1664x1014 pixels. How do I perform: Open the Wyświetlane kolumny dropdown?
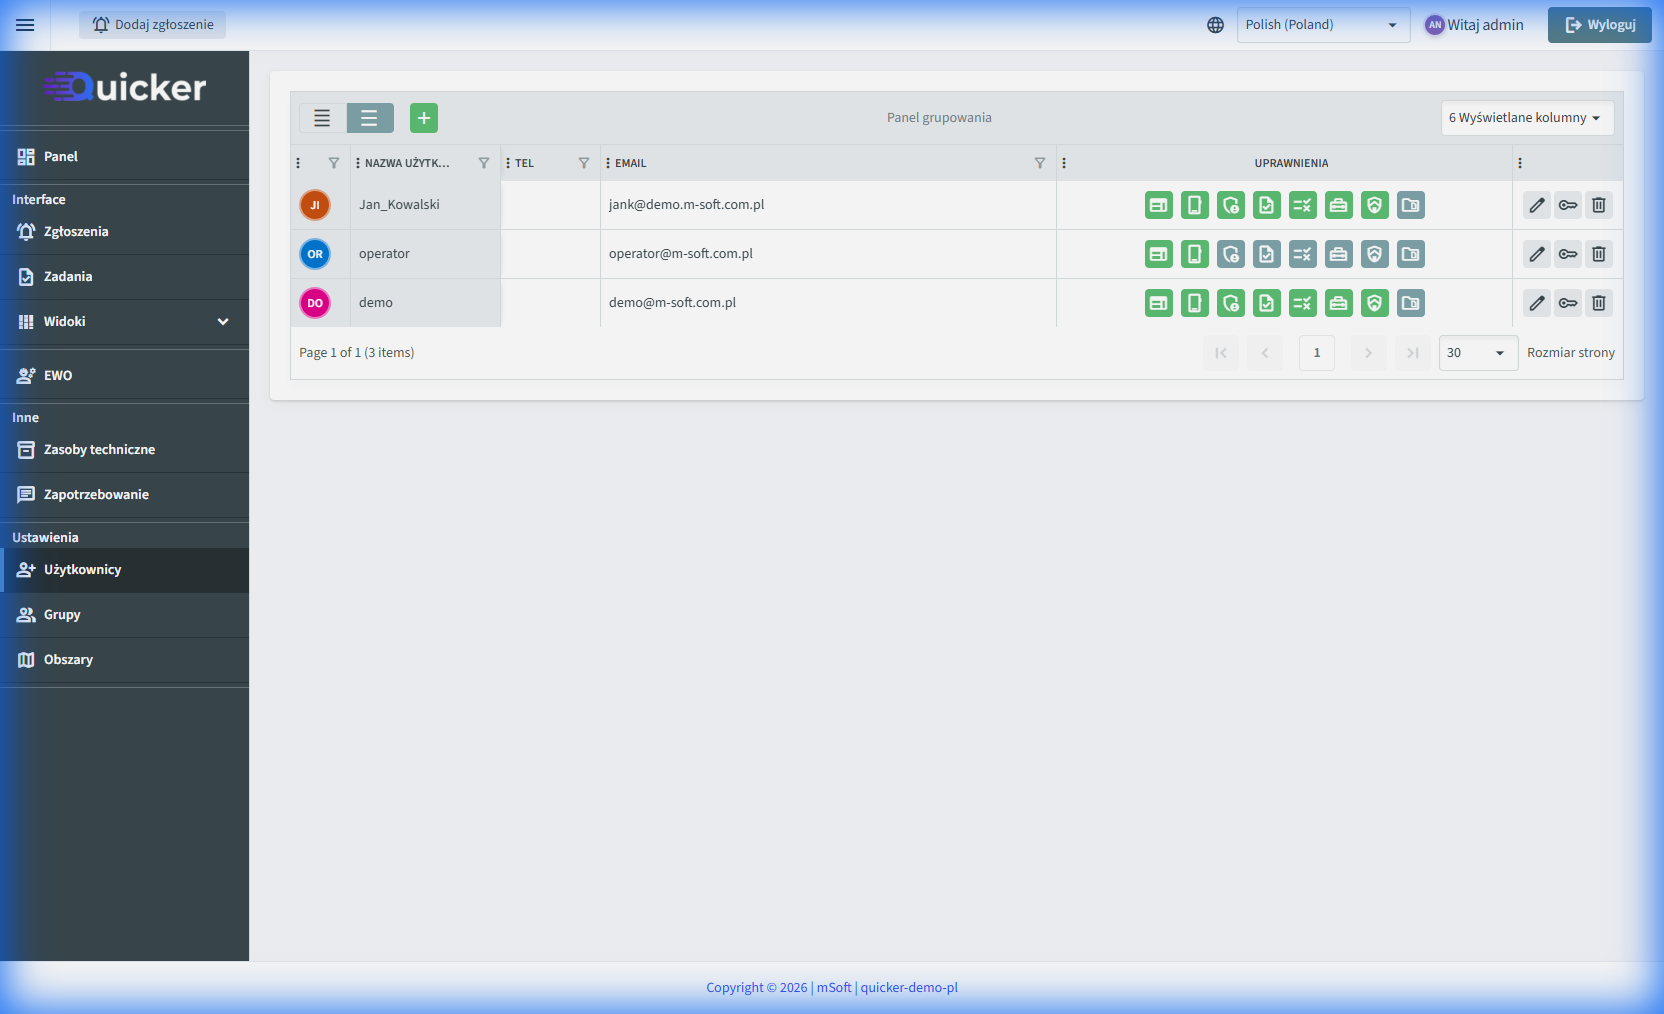1526,118
